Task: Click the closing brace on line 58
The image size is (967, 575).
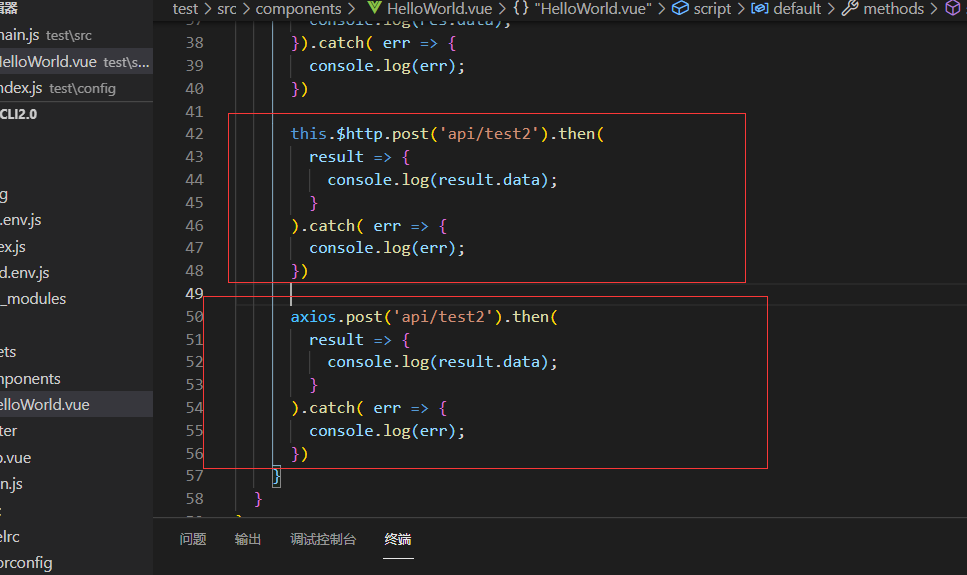Action: point(258,499)
